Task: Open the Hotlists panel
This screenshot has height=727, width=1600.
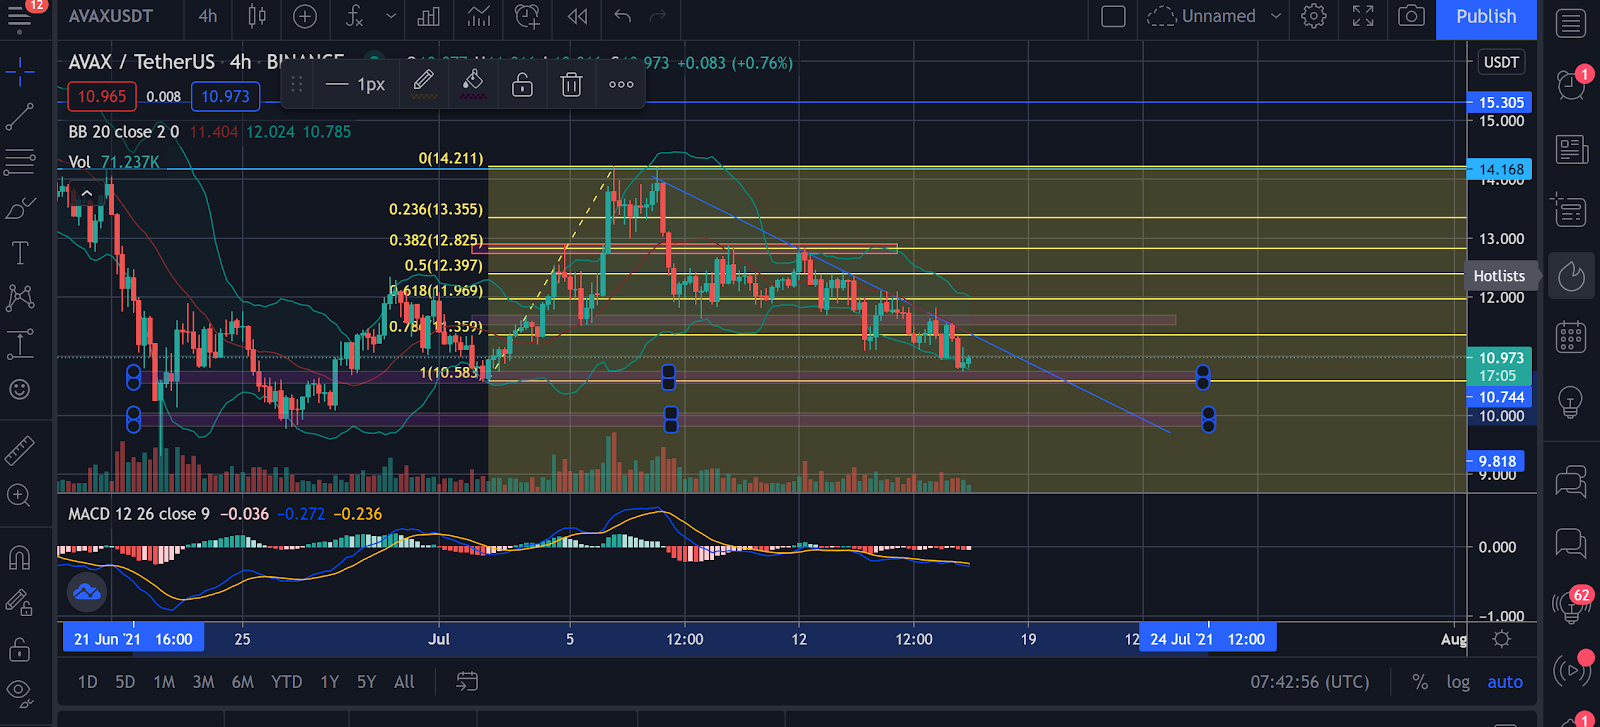Action: point(1571,276)
